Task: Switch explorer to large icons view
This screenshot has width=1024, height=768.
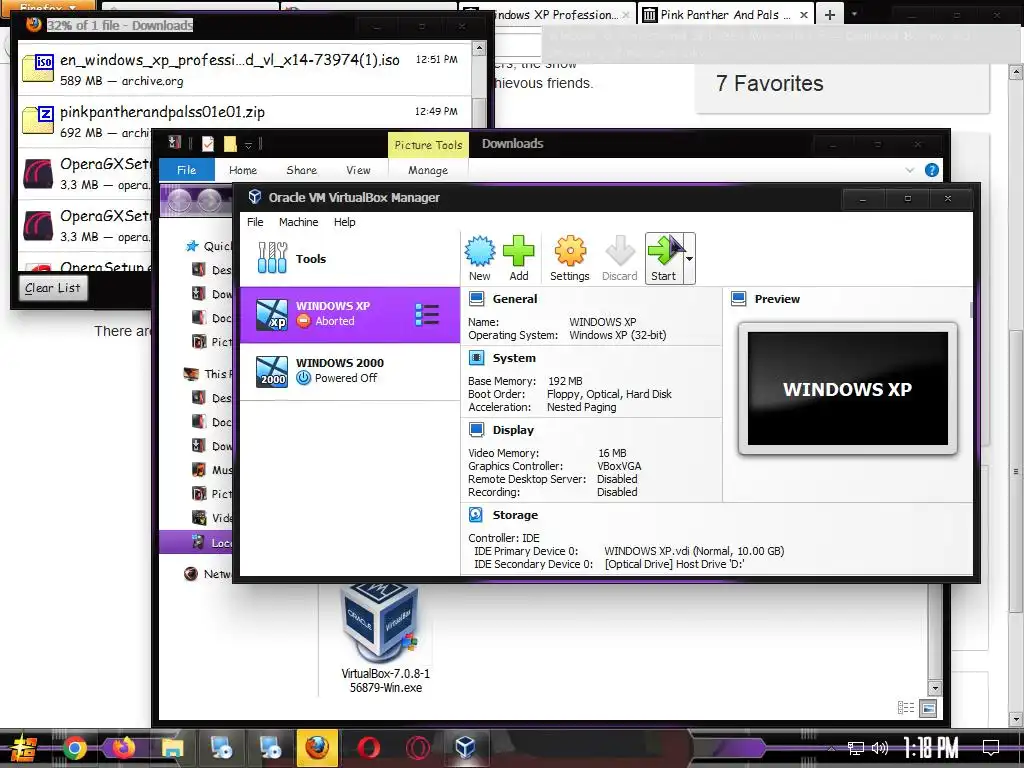Action: tap(928, 708)
